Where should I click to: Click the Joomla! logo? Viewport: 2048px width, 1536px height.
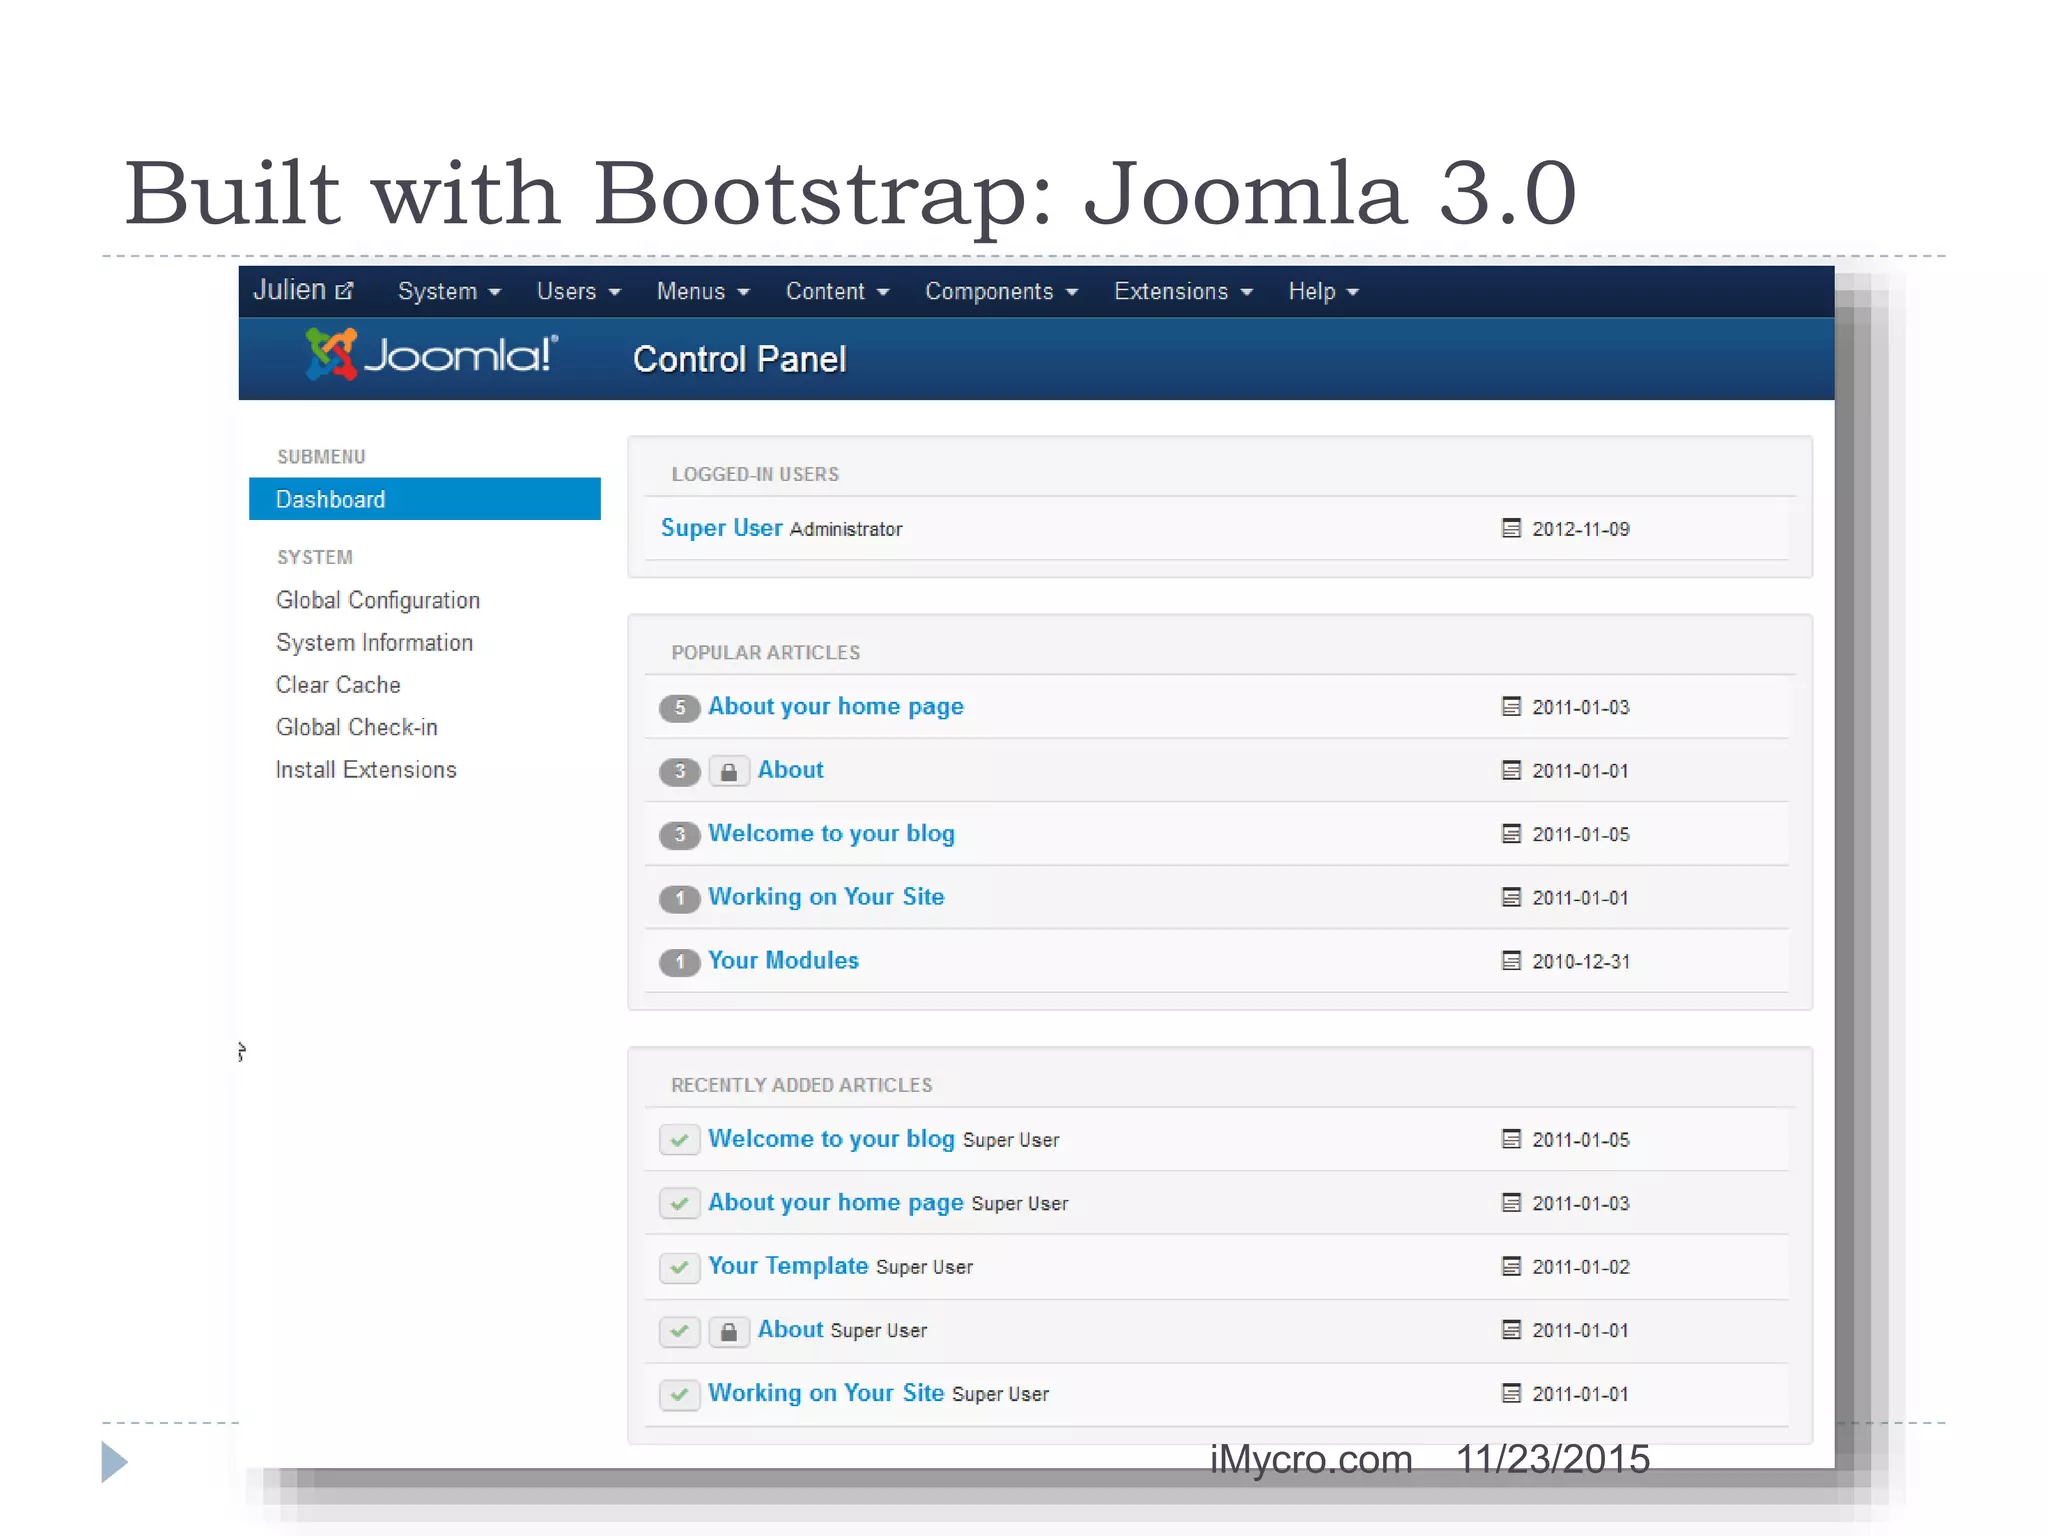pos(431,355)
